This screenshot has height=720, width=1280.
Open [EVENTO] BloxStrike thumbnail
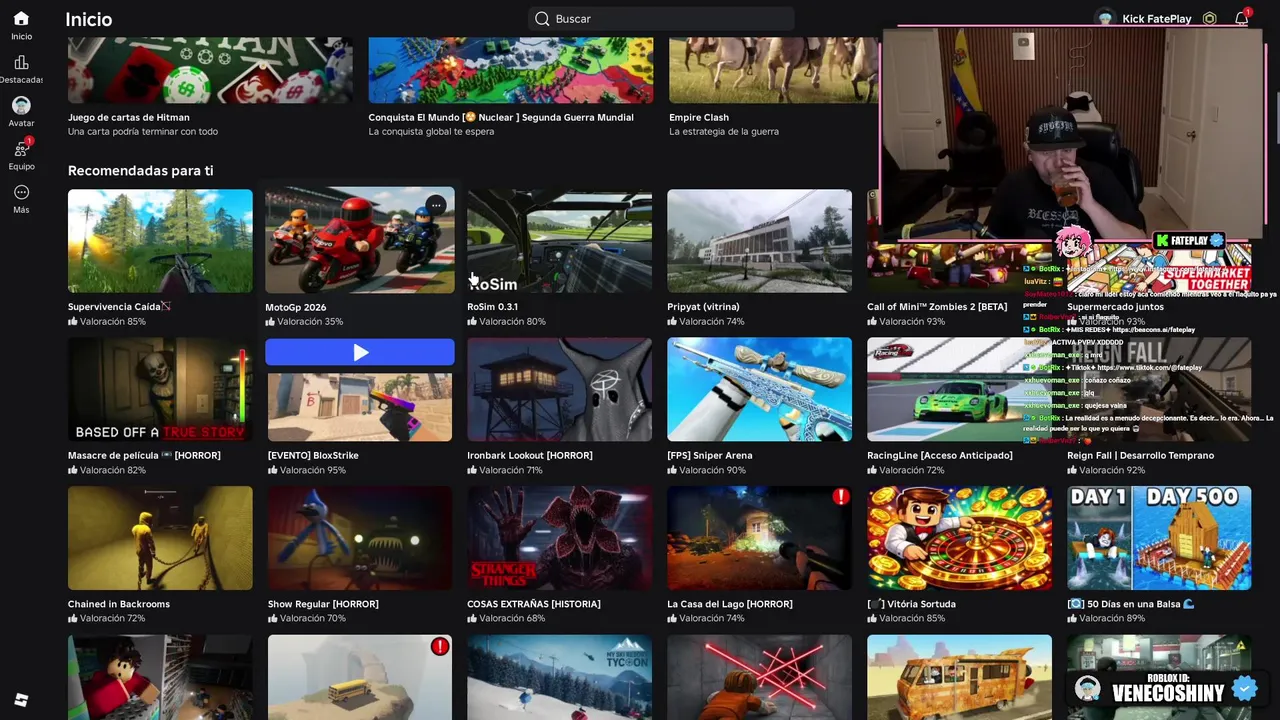point(360,406)
